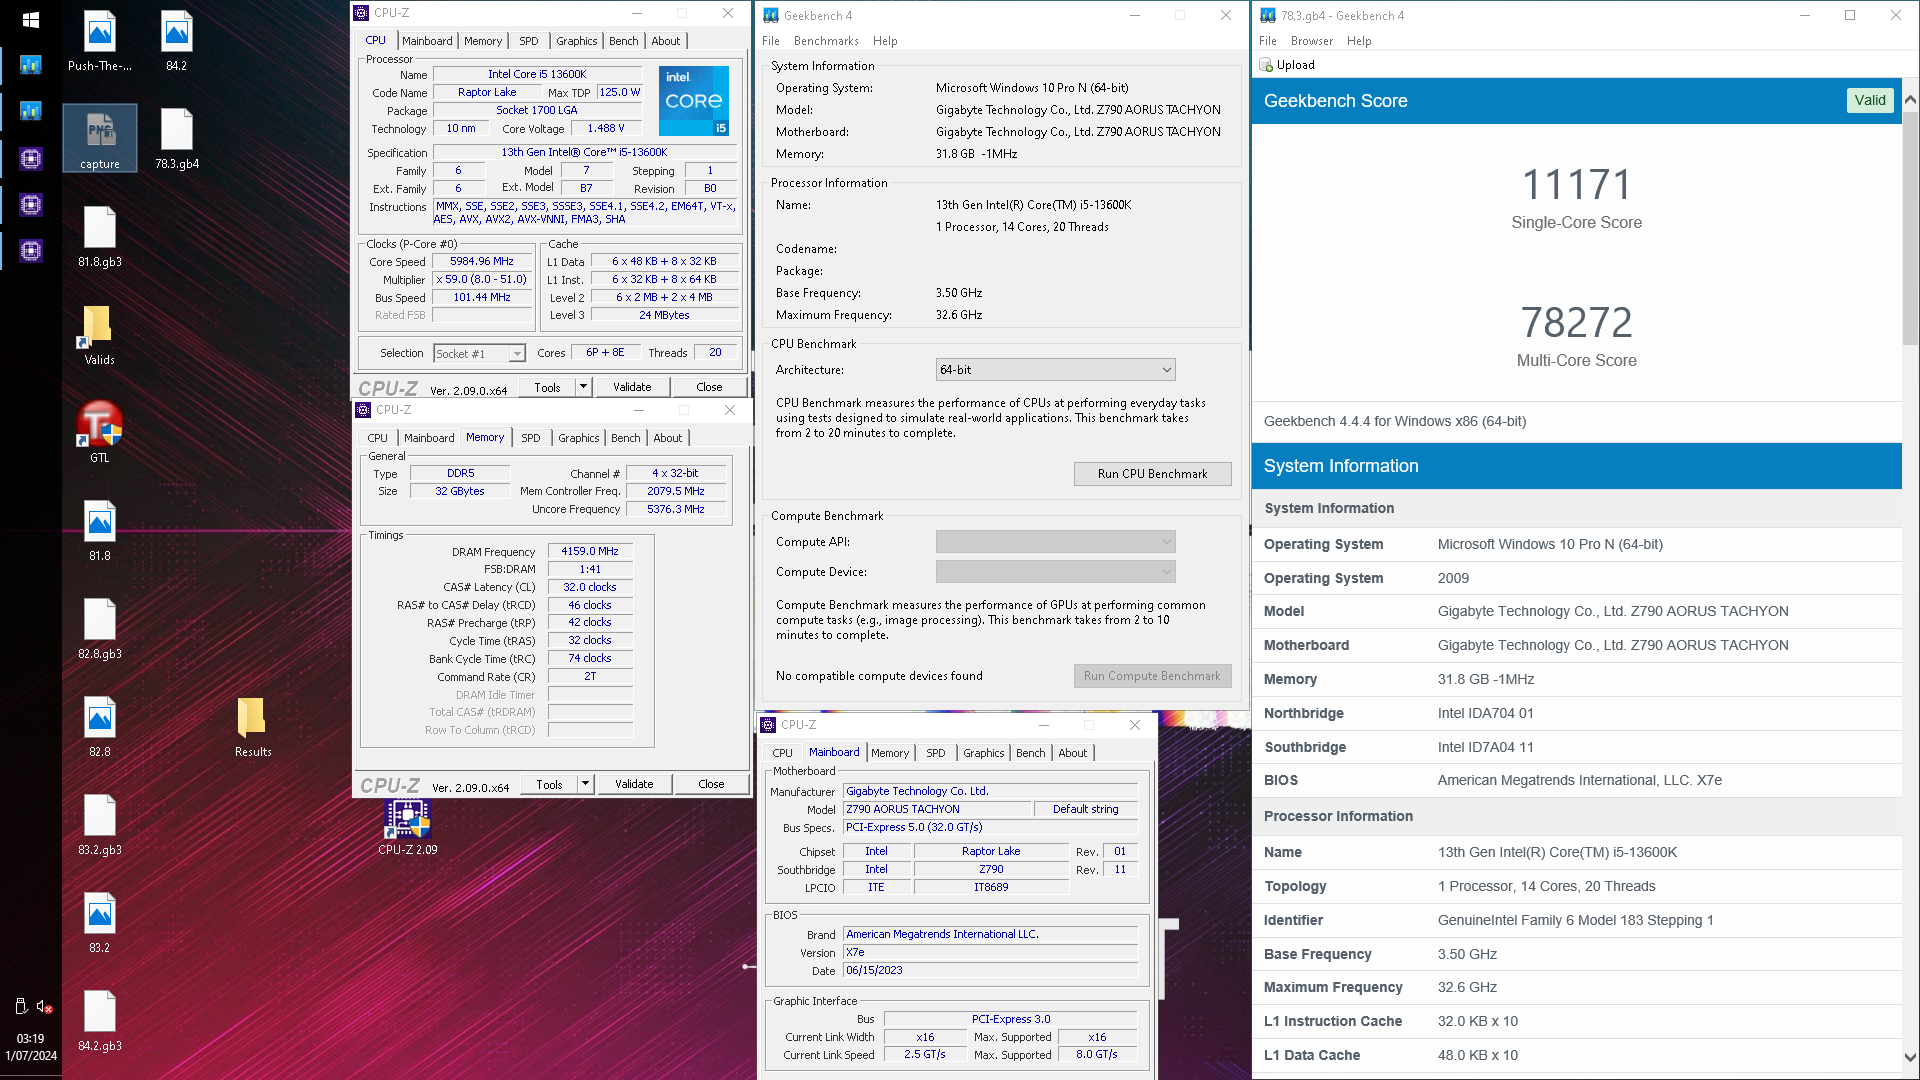Open the 84.2.gb3 file icon
Screen dimensions: 1920x1080
coord(99,1021)
